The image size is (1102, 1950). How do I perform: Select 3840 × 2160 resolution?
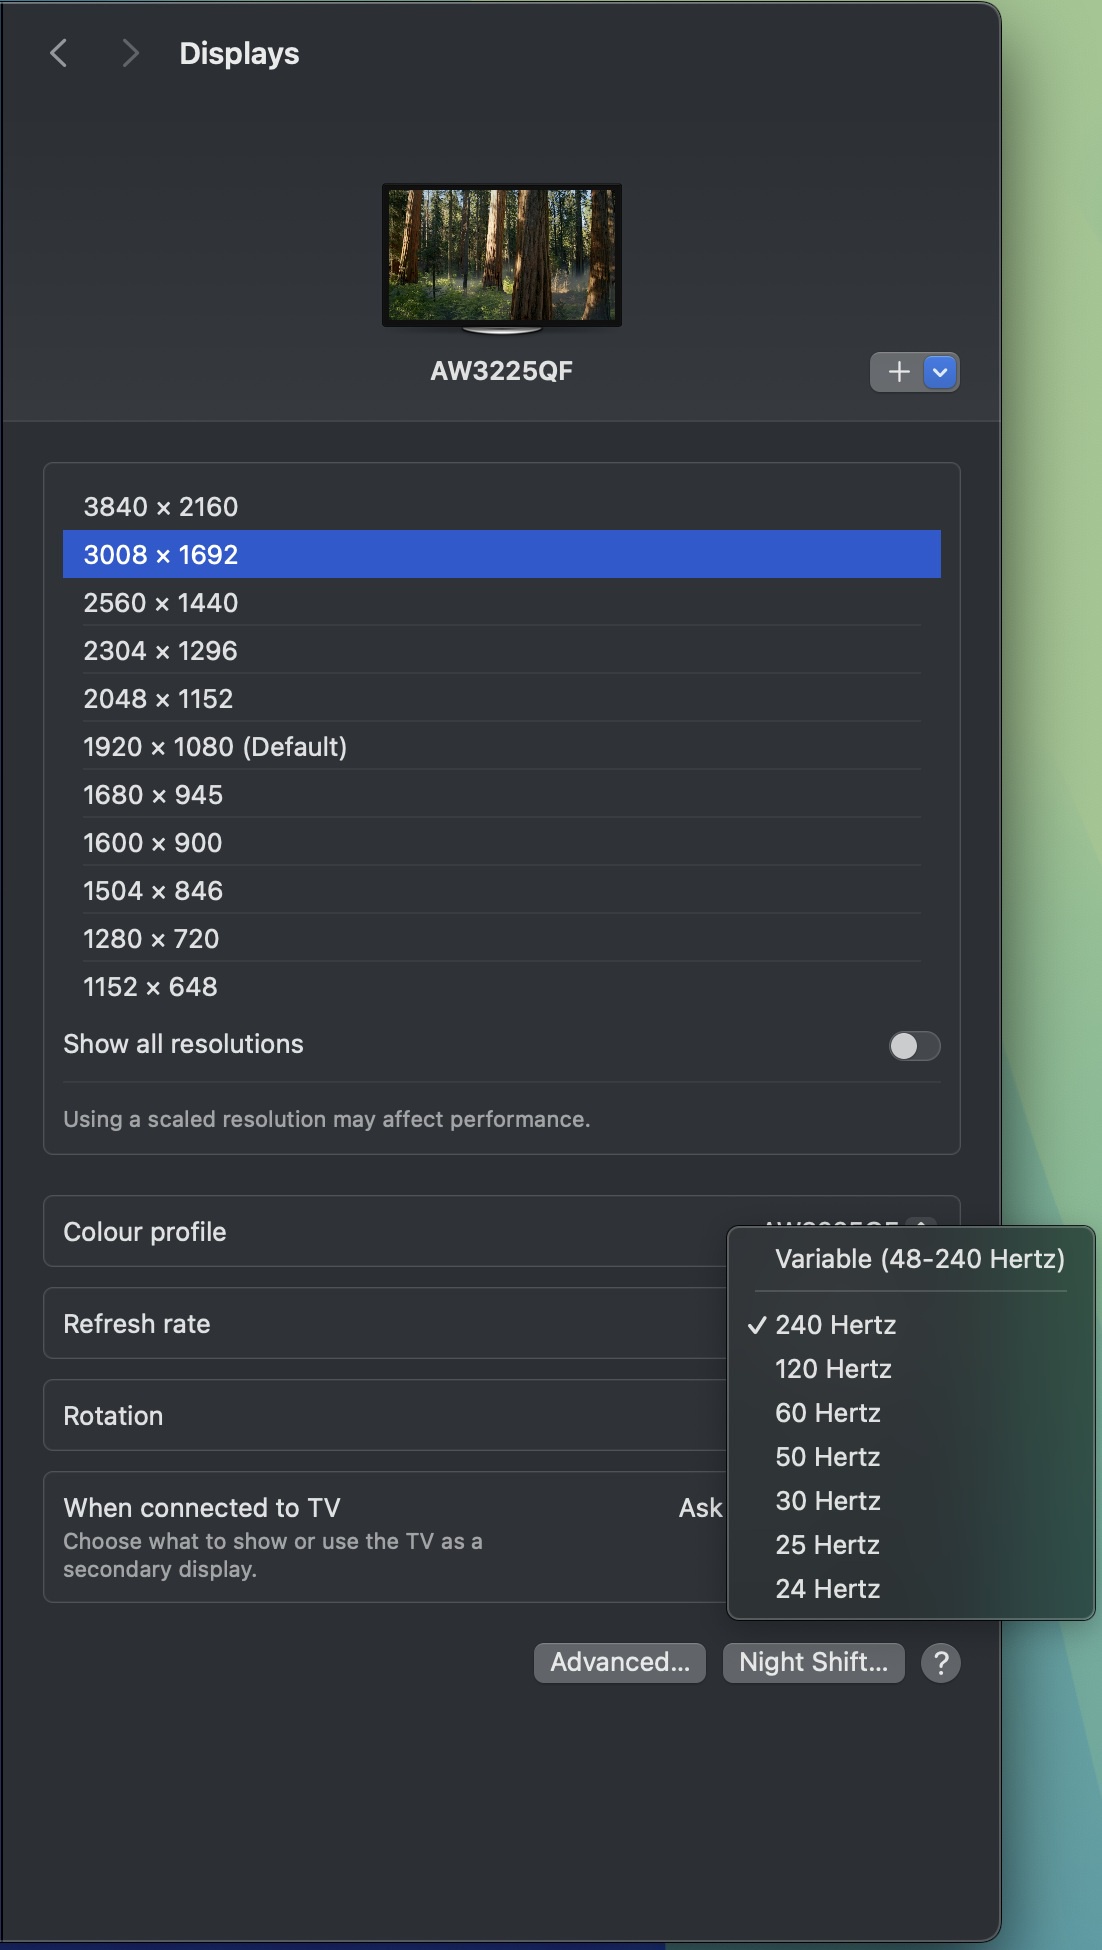pyautogui.click(x=161, y=507)
